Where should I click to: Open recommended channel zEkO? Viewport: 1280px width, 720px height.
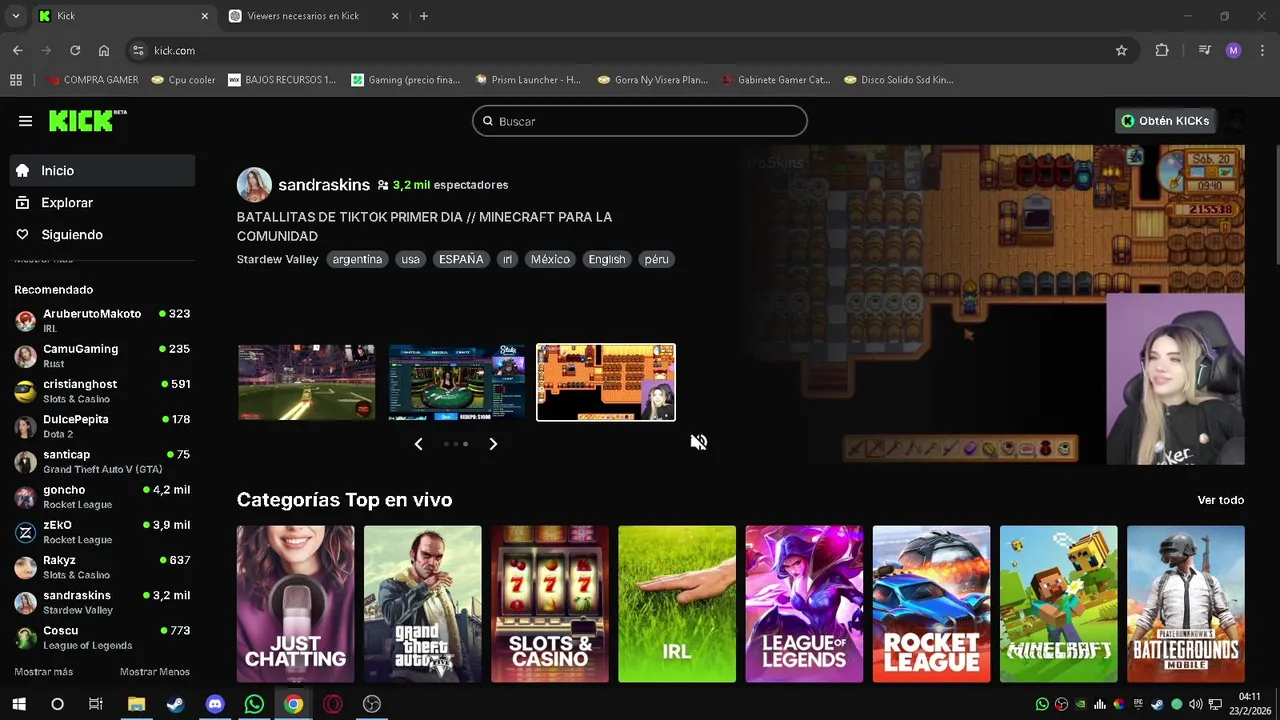(x=102, y=532)
